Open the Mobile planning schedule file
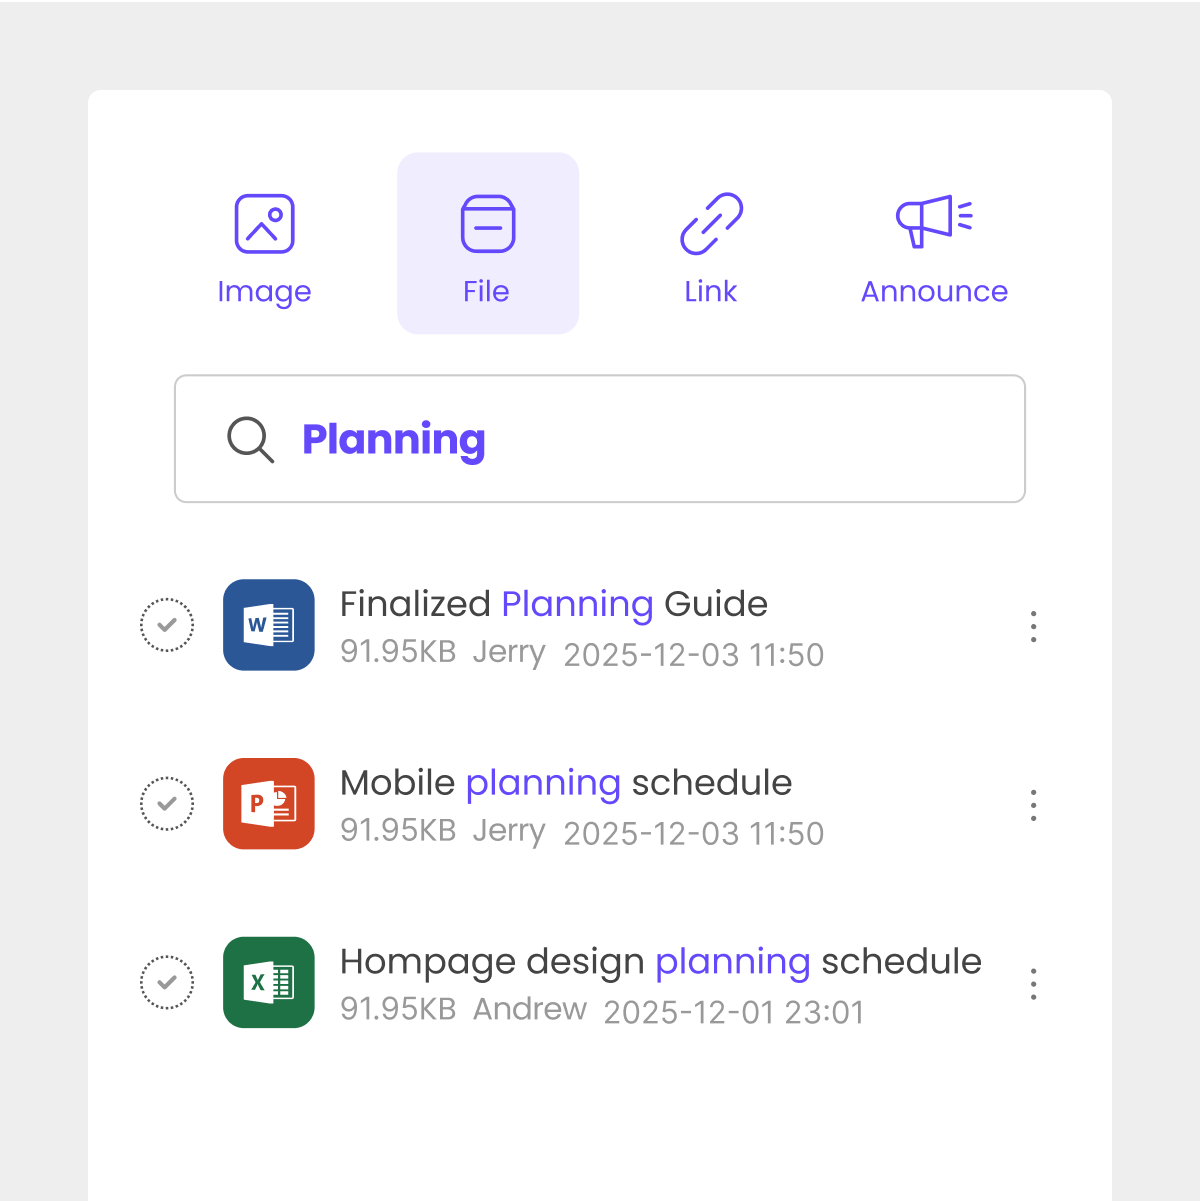Viewport: 1200px width, 1201px height. point(565,783)
